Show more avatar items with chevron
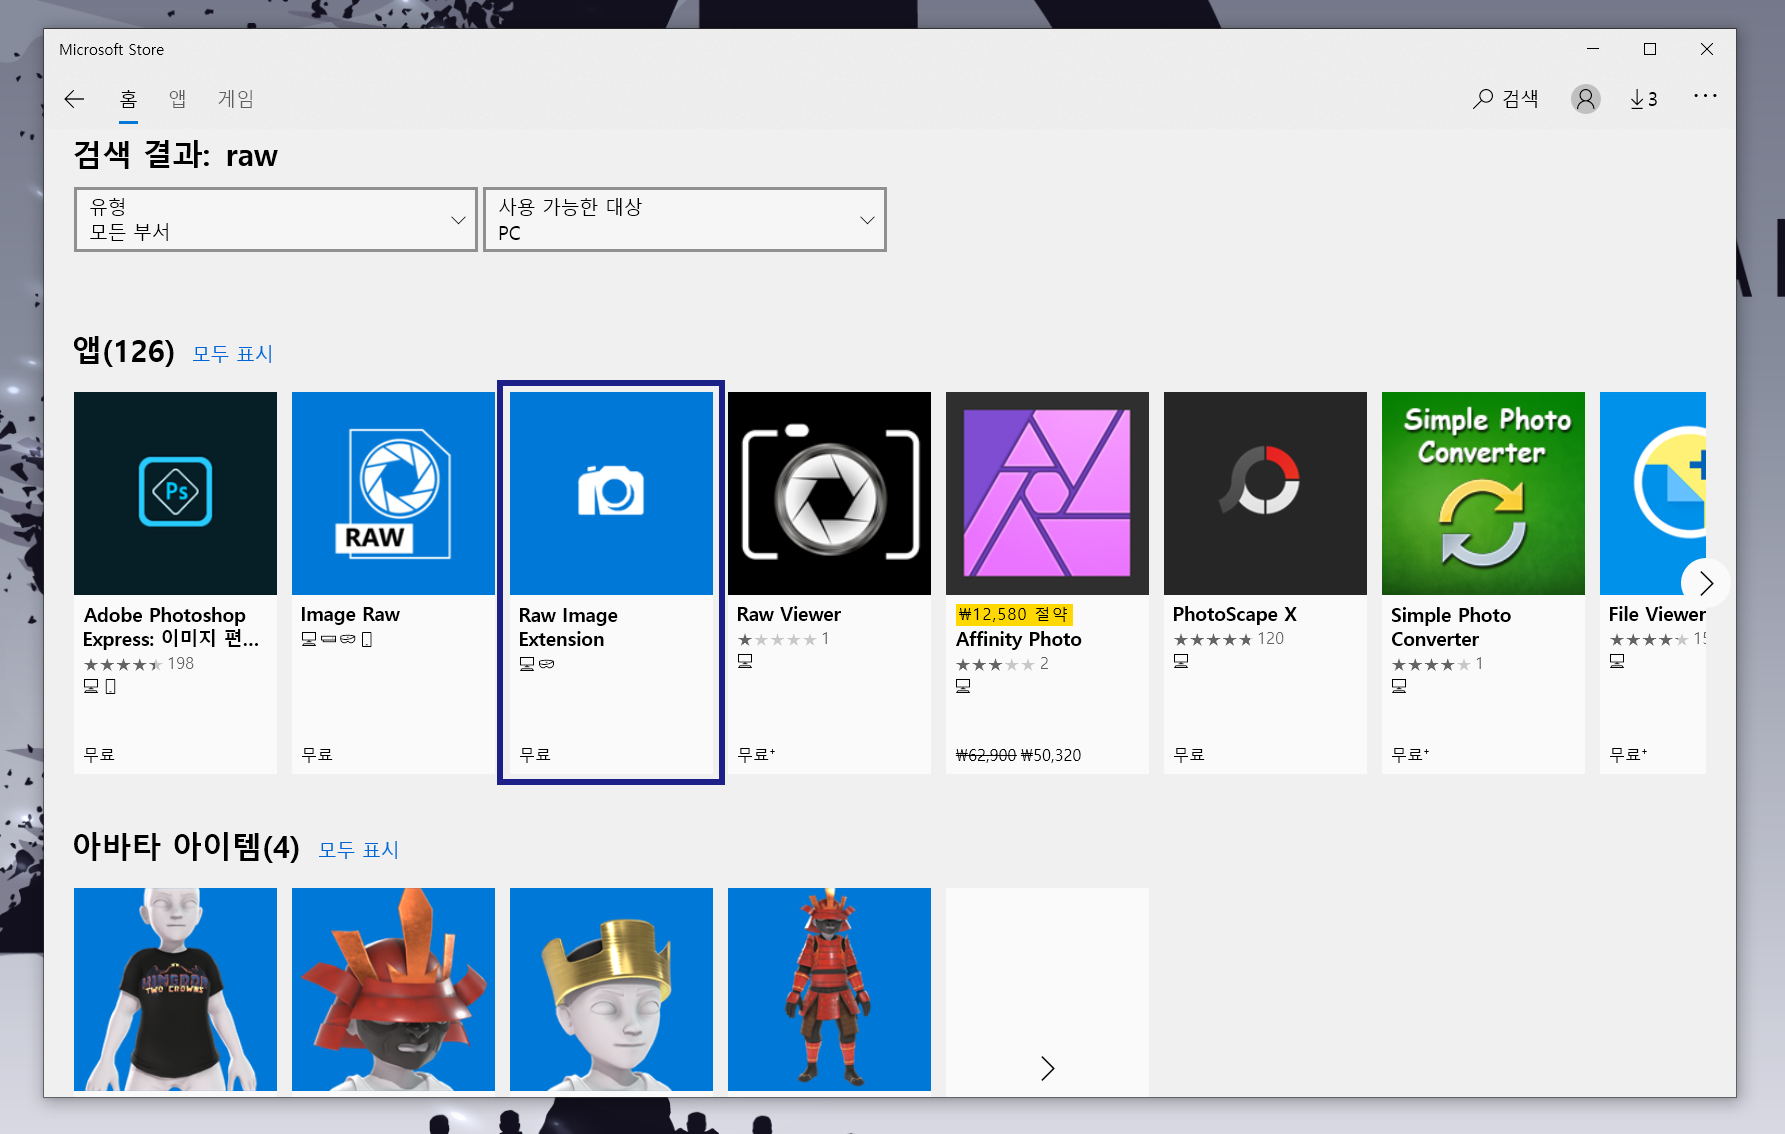The height and width of the screenshot is (1134, 1785). click(1047, 1068)
